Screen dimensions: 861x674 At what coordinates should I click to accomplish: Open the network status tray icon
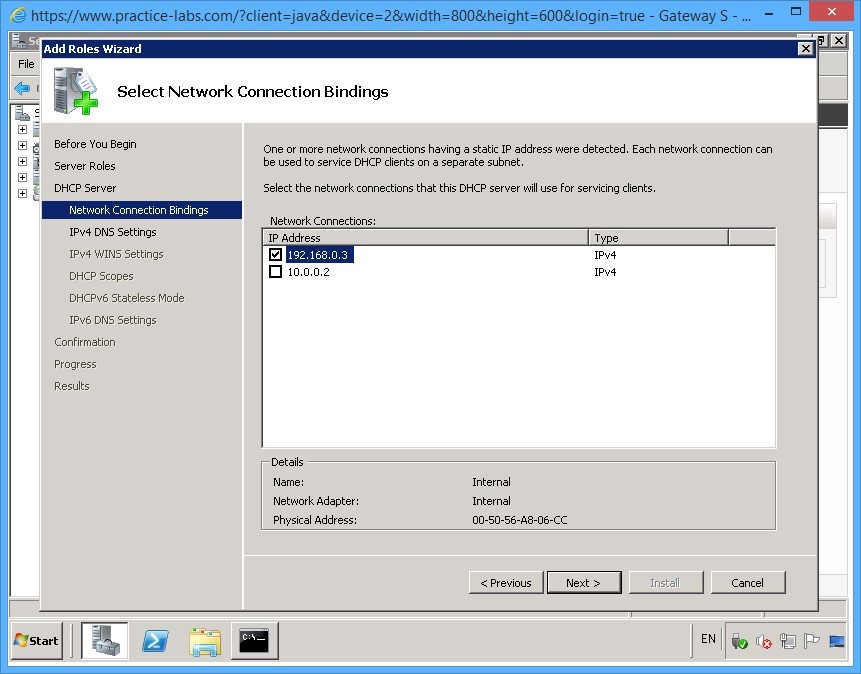tap(786, 640)
